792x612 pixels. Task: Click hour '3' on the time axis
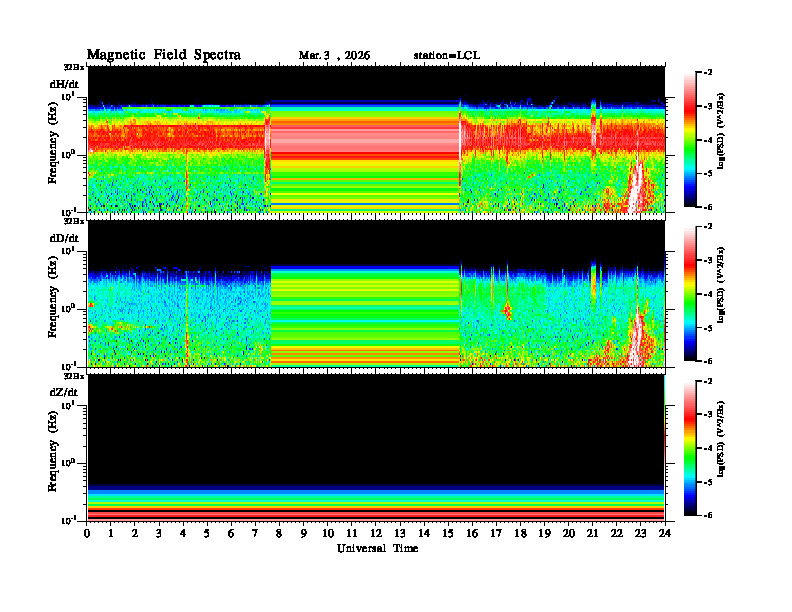(159, 534)
